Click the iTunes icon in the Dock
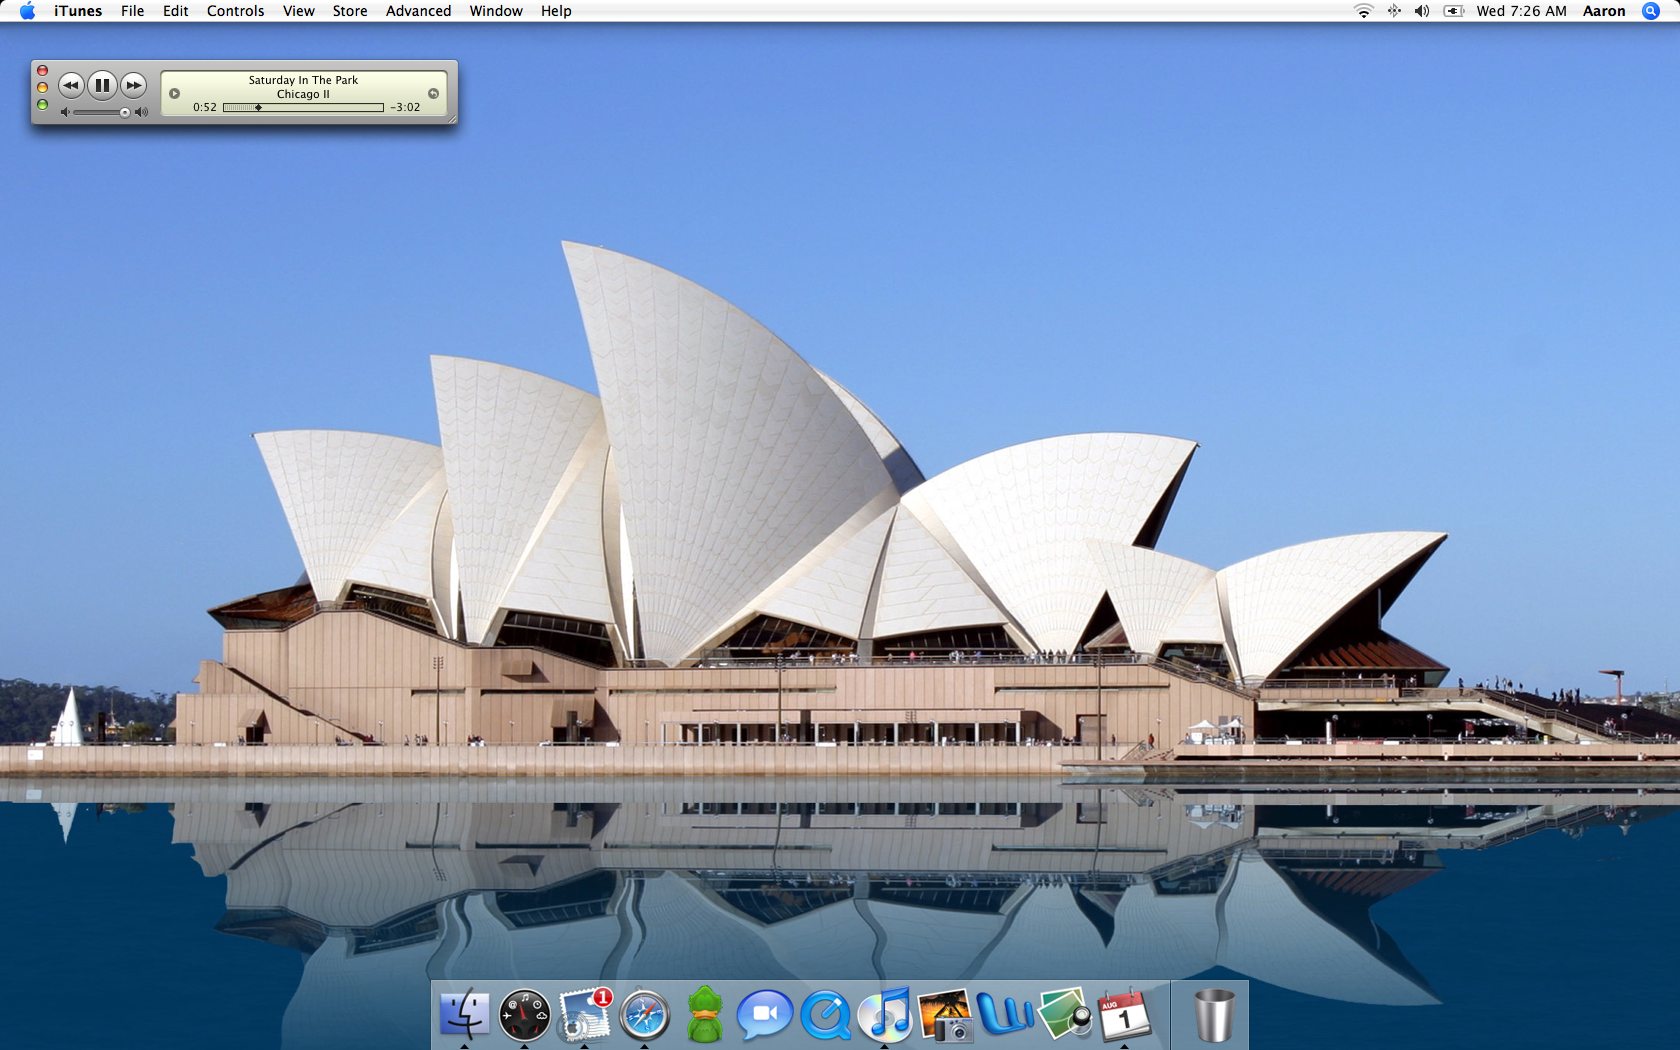This screenshot has width=1680, height=1050. (x=885, y=1015)
